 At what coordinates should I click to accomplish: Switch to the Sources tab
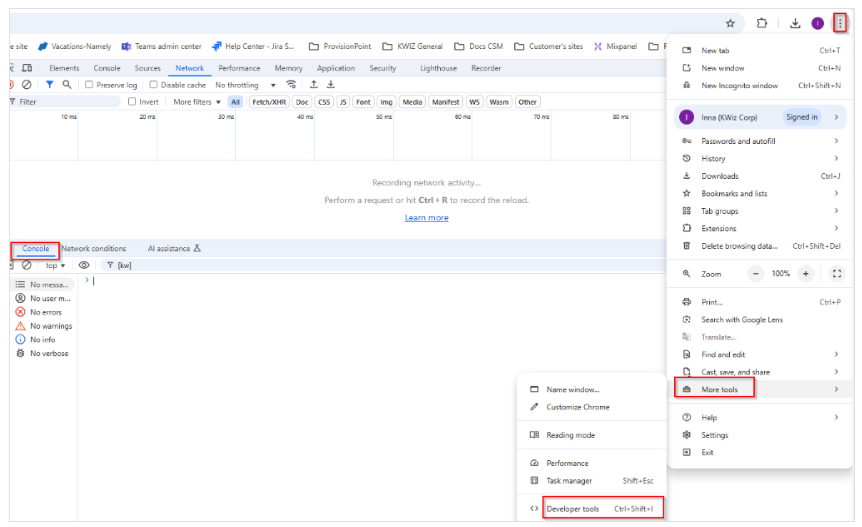click(x=147, y=68)
